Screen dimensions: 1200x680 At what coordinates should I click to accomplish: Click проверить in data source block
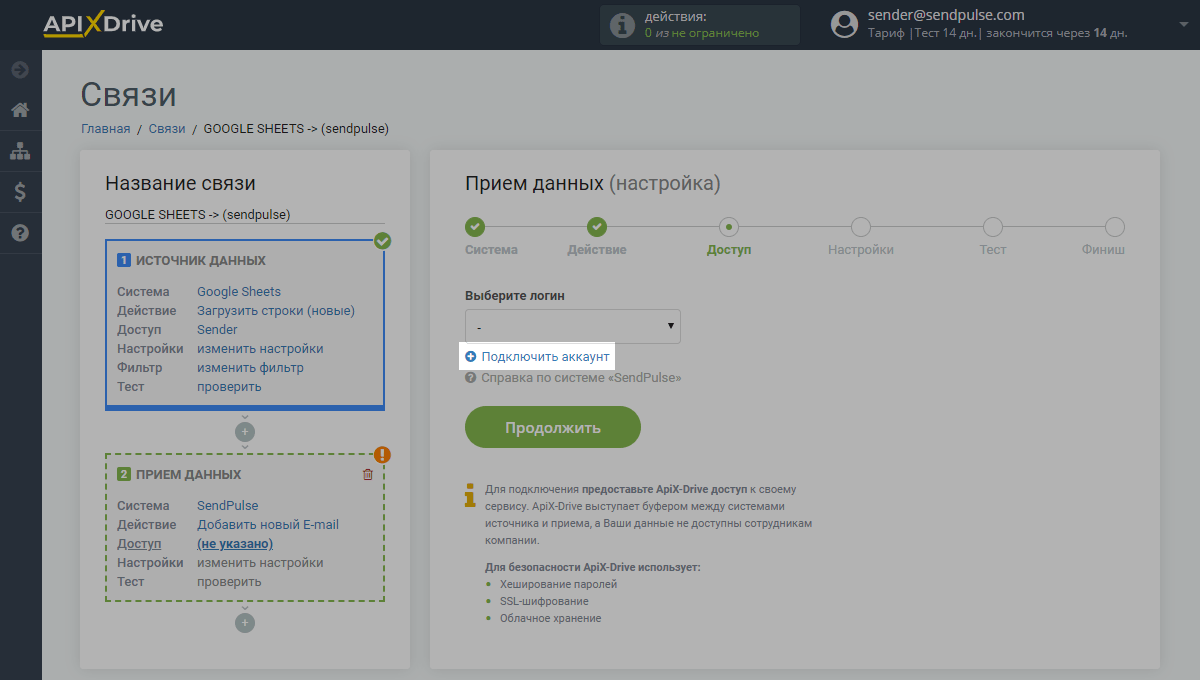(229, 387)
